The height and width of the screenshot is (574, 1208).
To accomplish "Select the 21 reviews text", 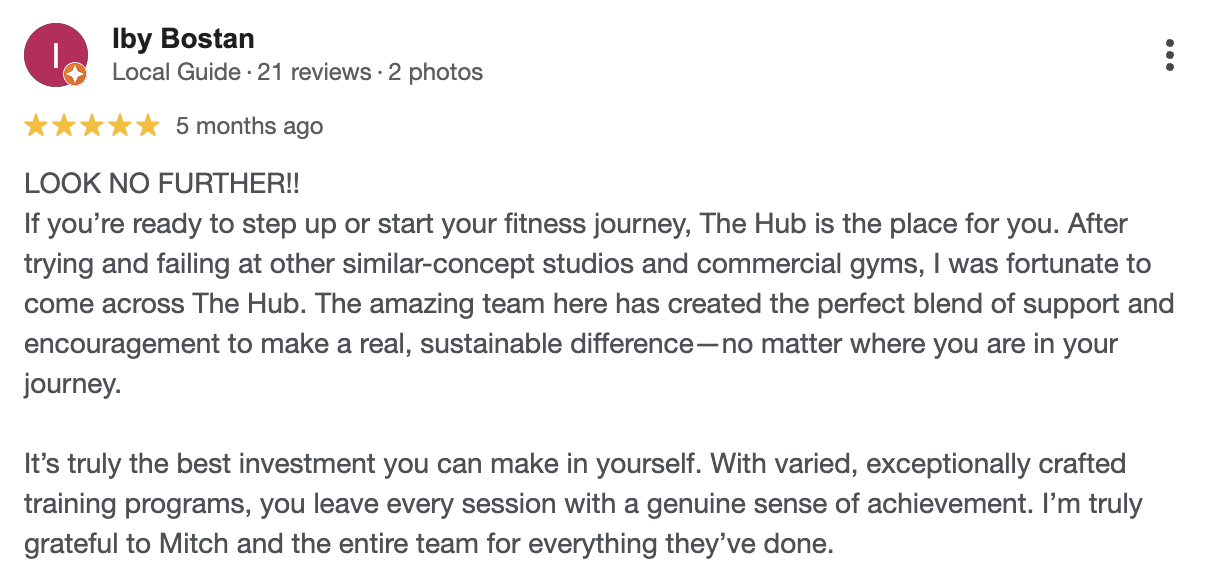I will pos(314,72).
